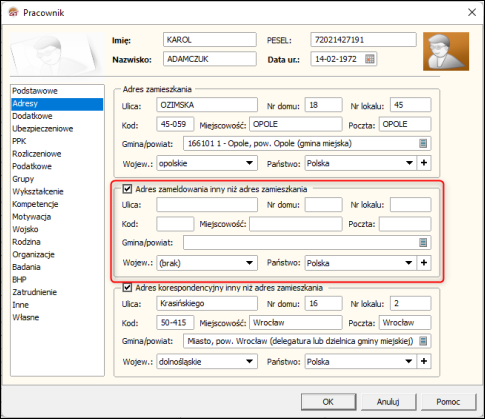The width and height of the screenshot is (485, 419).
Task: Switch to the Zatrudnienie section
Action: 35,292
